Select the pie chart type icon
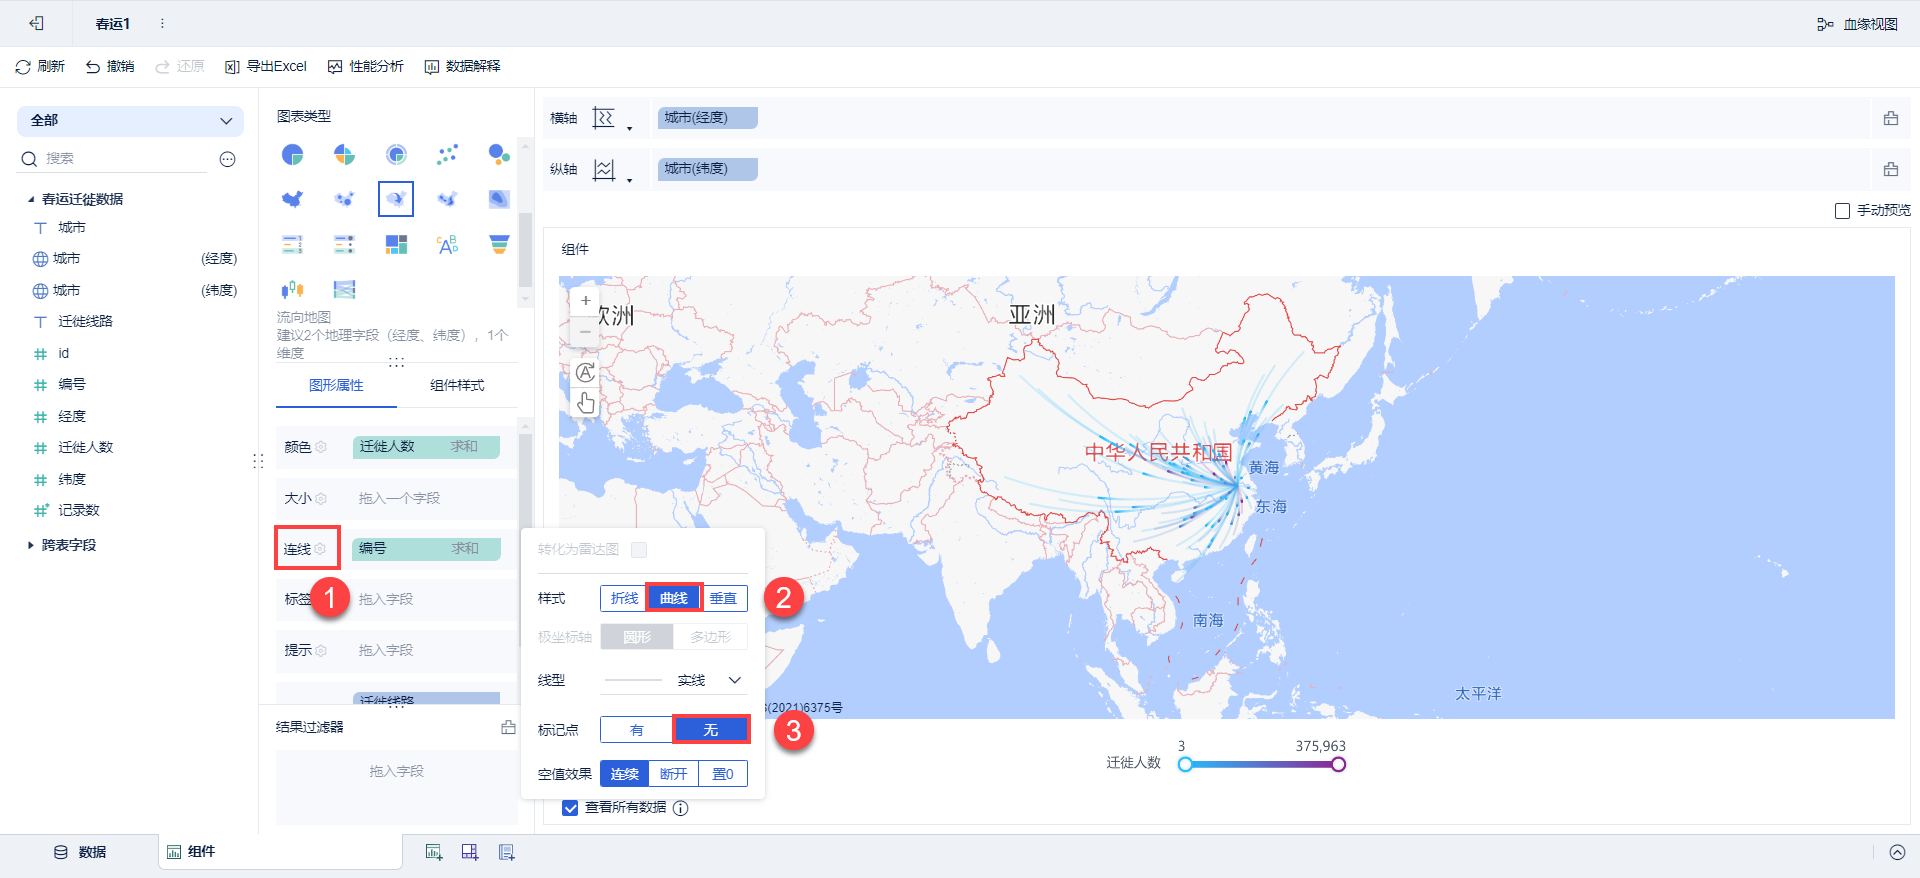 point(292,154)
